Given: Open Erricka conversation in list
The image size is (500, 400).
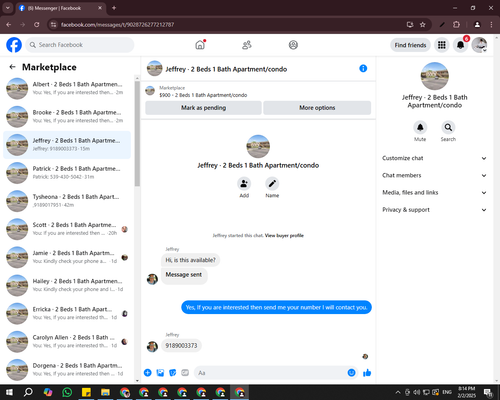Looking at the screenshot, I should [67, 313].
